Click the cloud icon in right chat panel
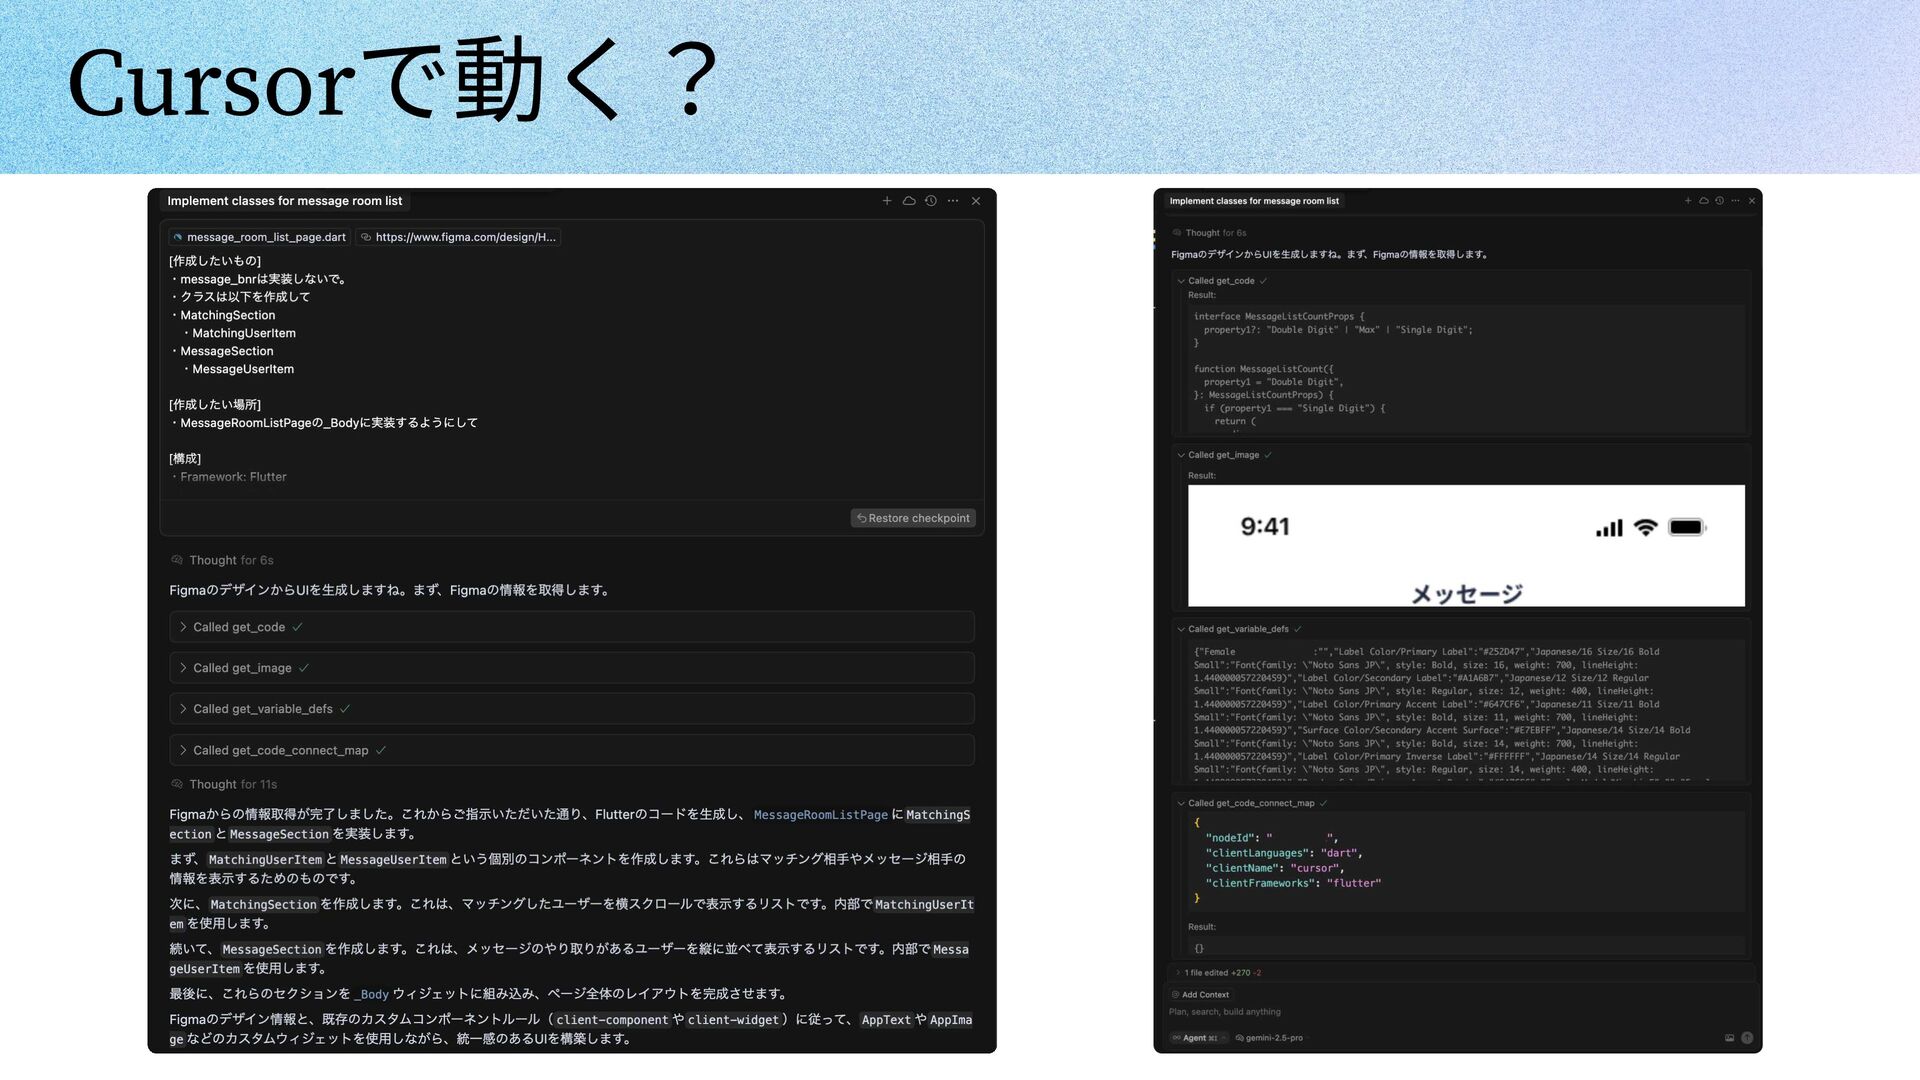This screenshot has width=1920, height=1080. (x=1704, y=201)
